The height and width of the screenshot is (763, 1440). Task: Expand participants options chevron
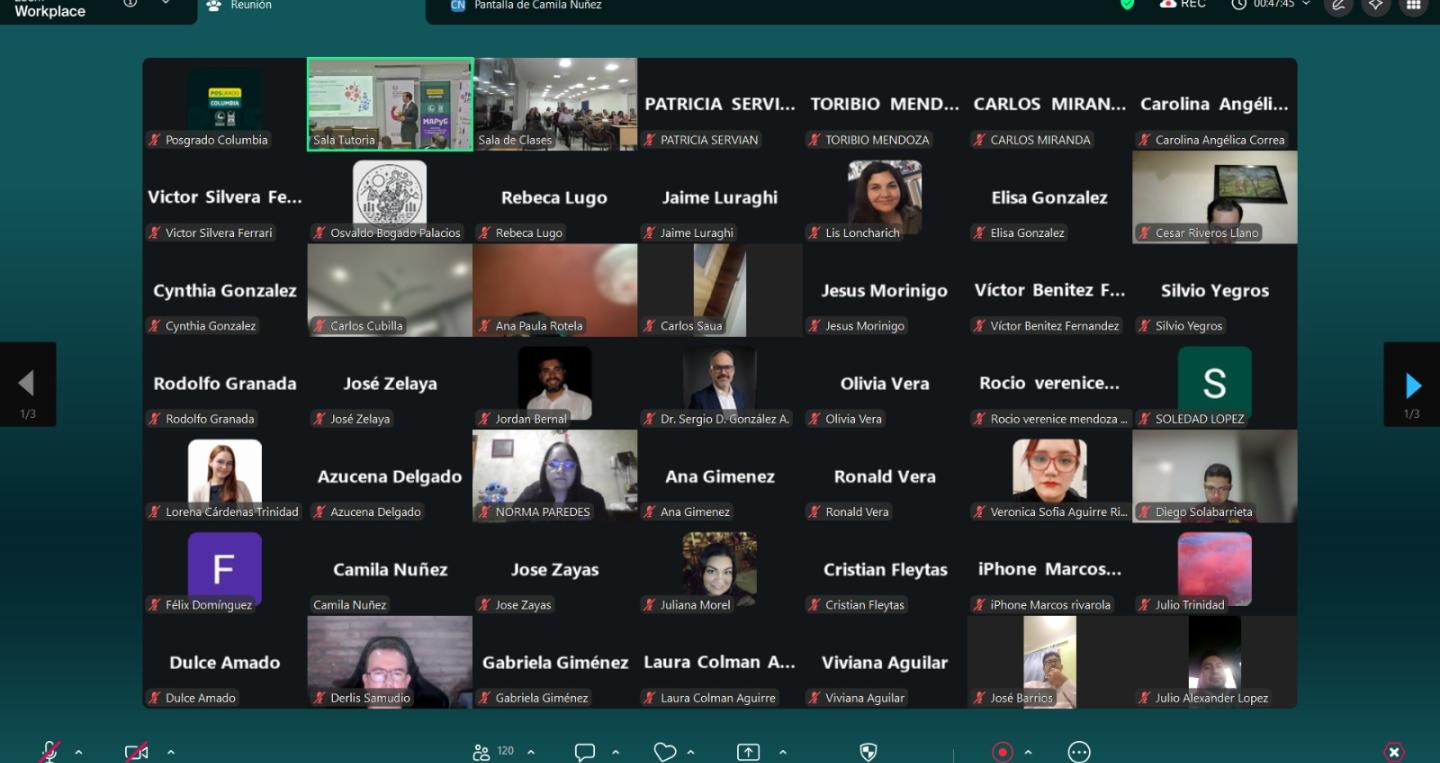click(x=531, y=753)
